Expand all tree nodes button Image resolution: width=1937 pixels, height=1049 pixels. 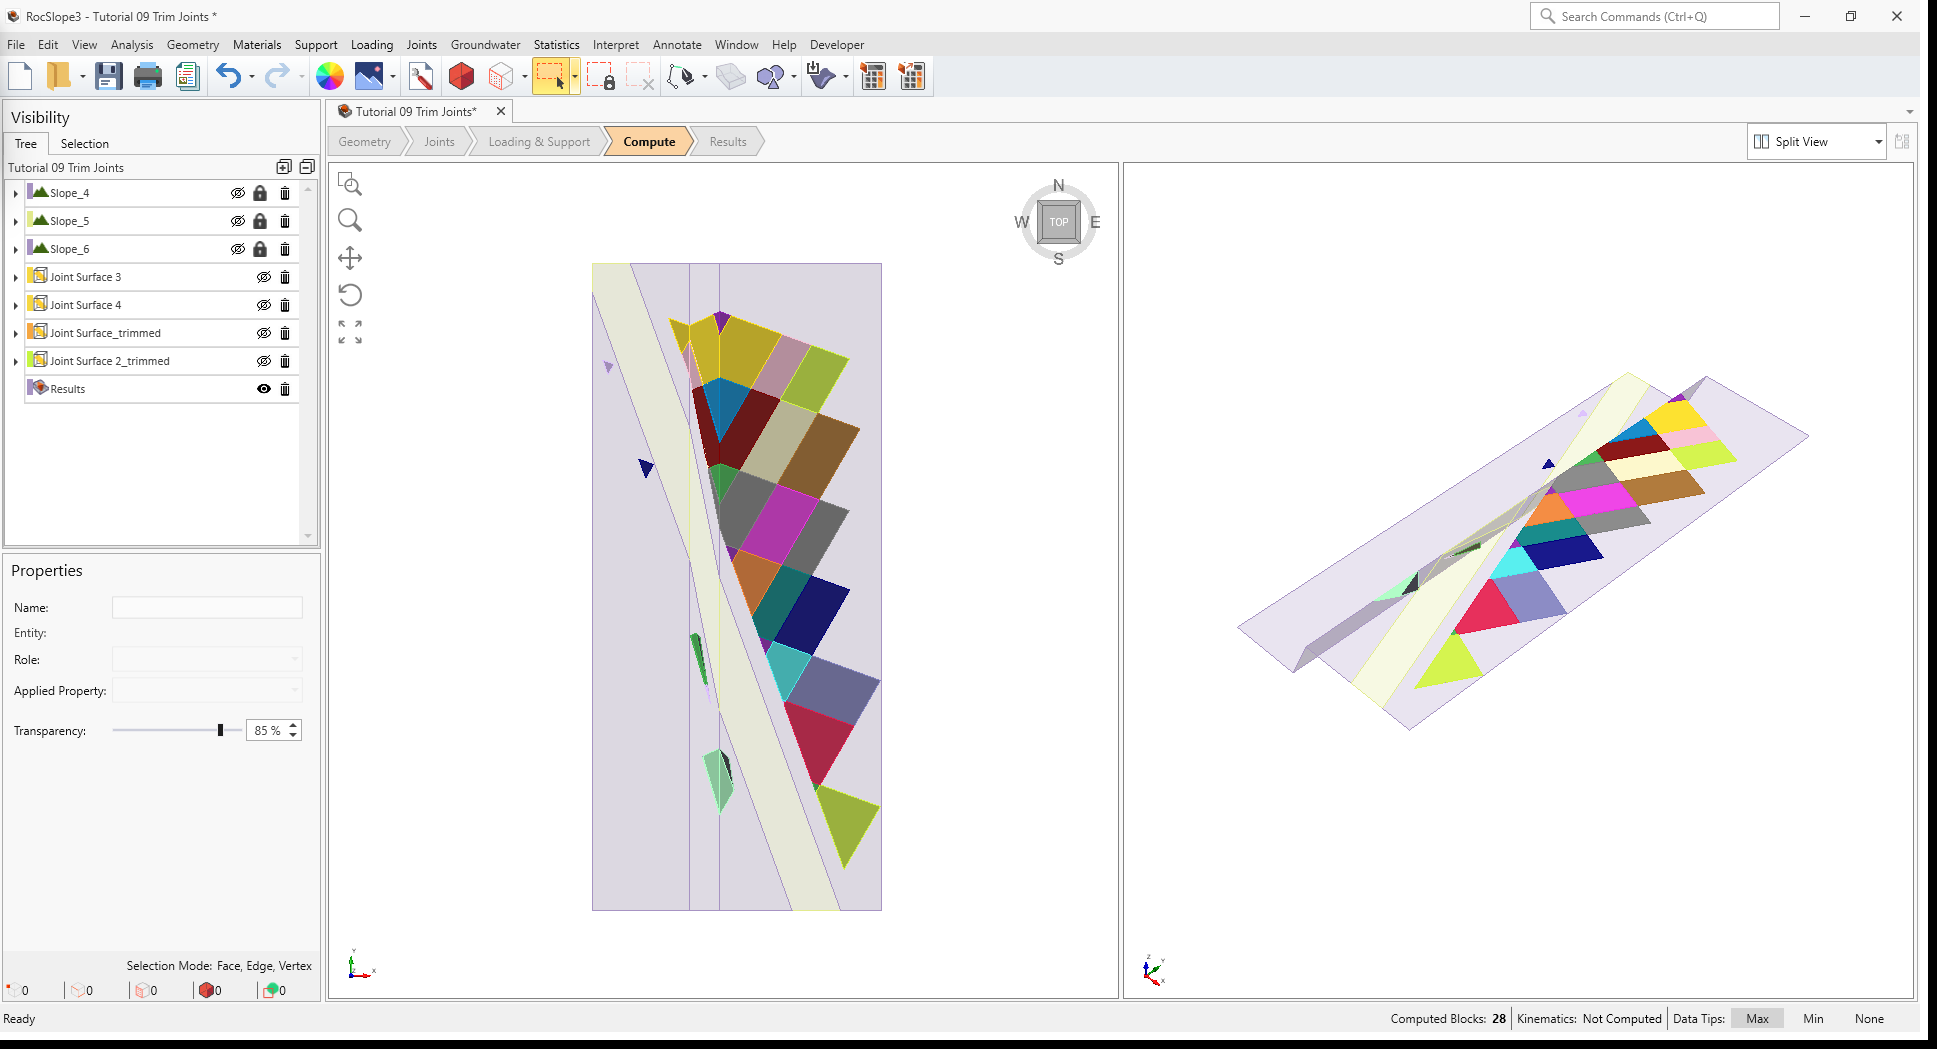(284, 167)
